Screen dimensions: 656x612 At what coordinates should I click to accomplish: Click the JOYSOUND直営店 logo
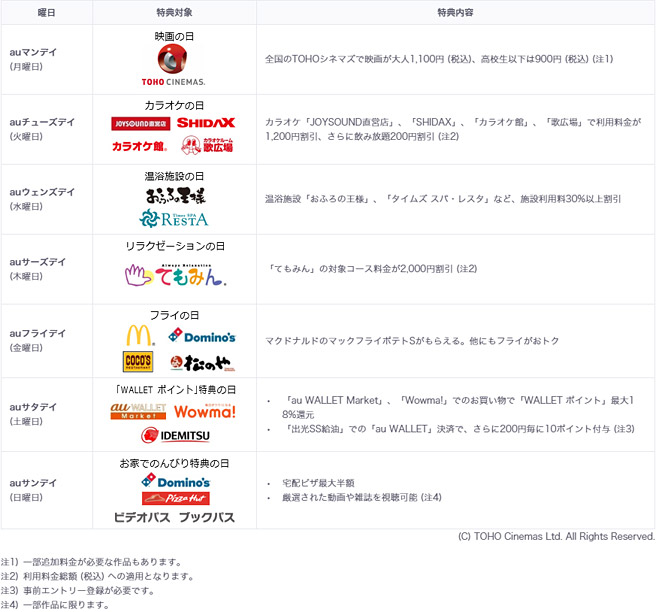coord(141,123)
